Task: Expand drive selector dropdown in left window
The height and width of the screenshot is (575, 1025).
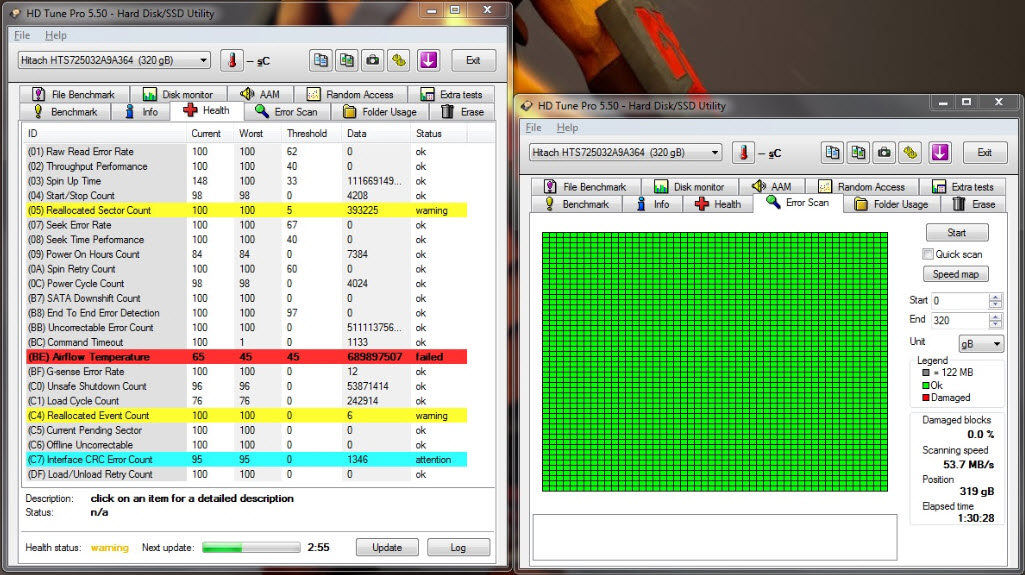Action: pos(203,60)
